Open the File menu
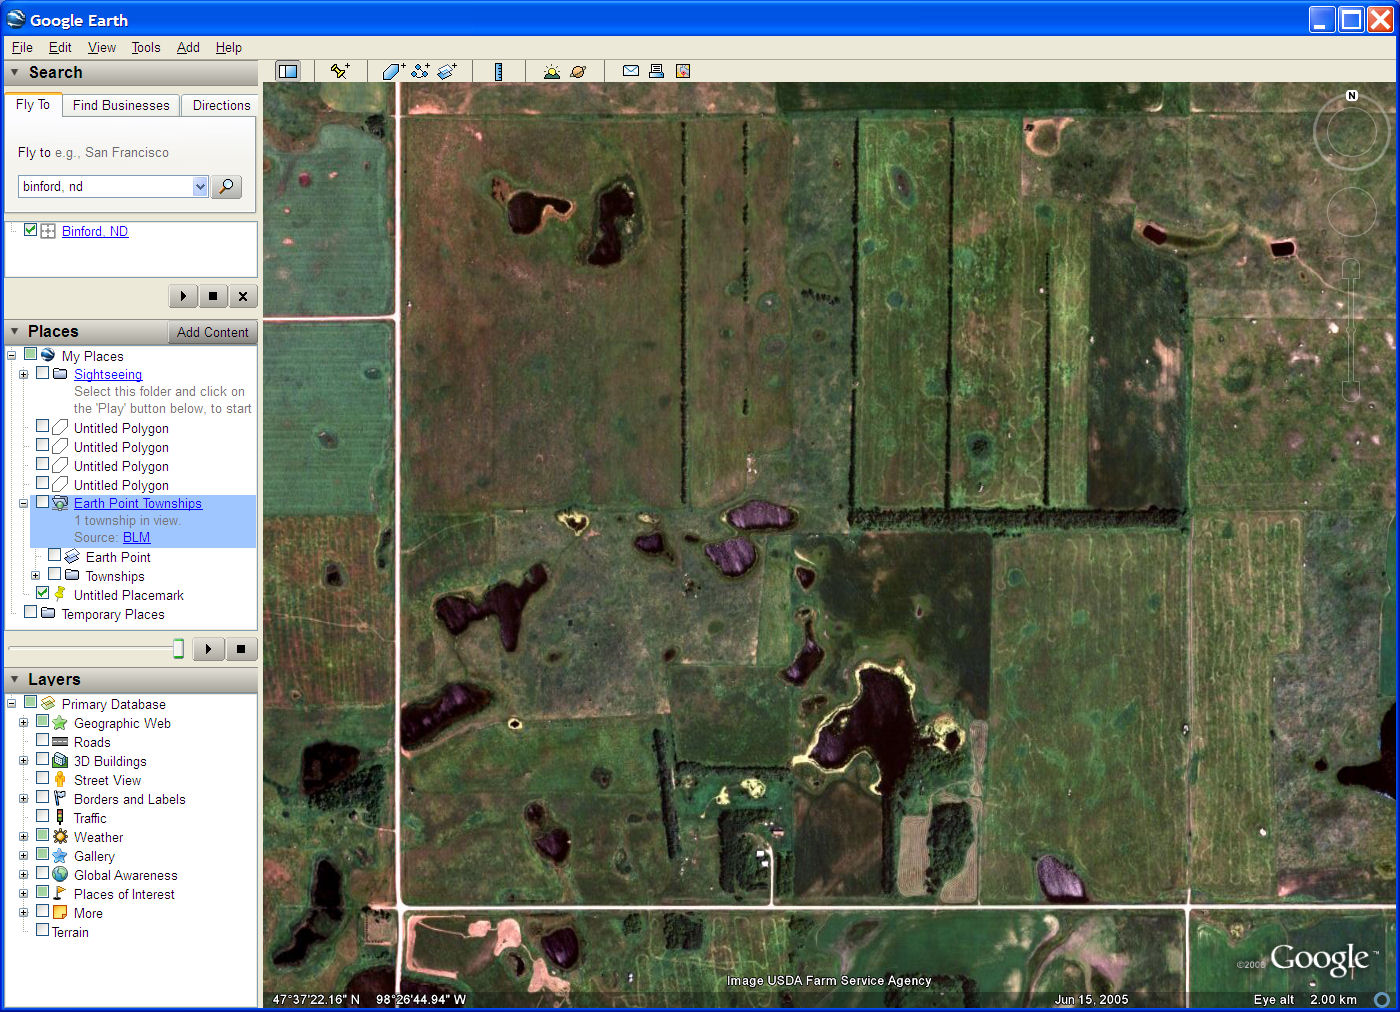Image resolution: width=1400 pixels, height=1012 pixels. tap(22, 47)
